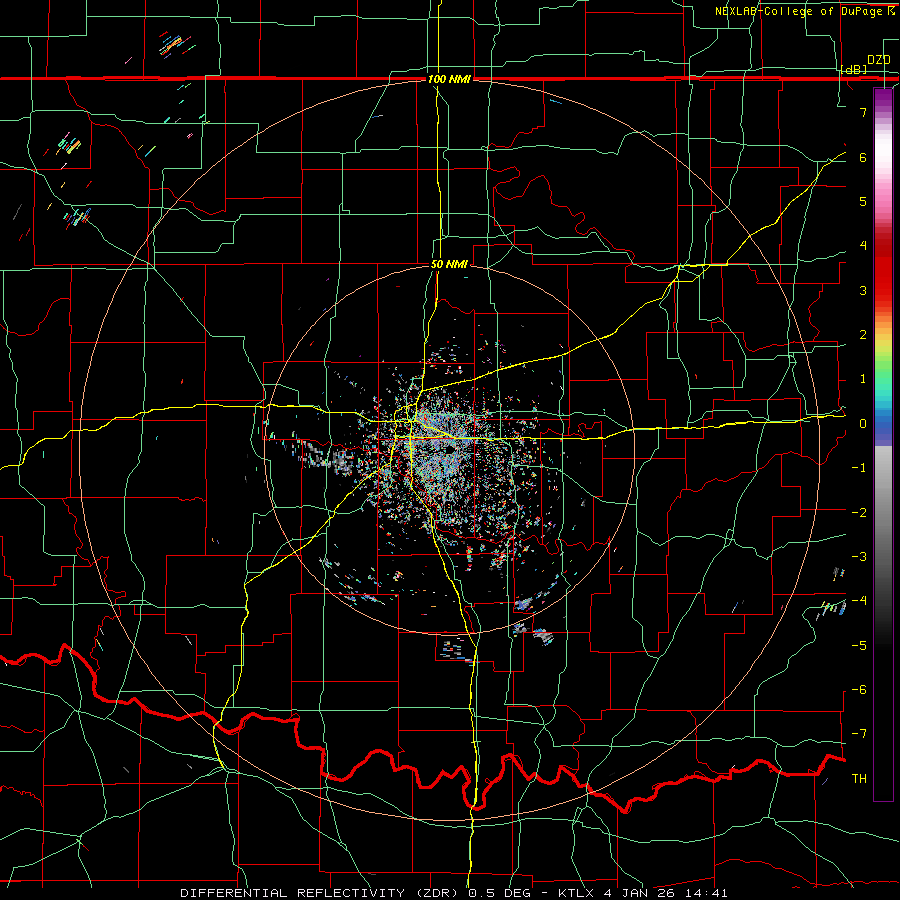Click the -1 tick label on color scale

(859, 468)
